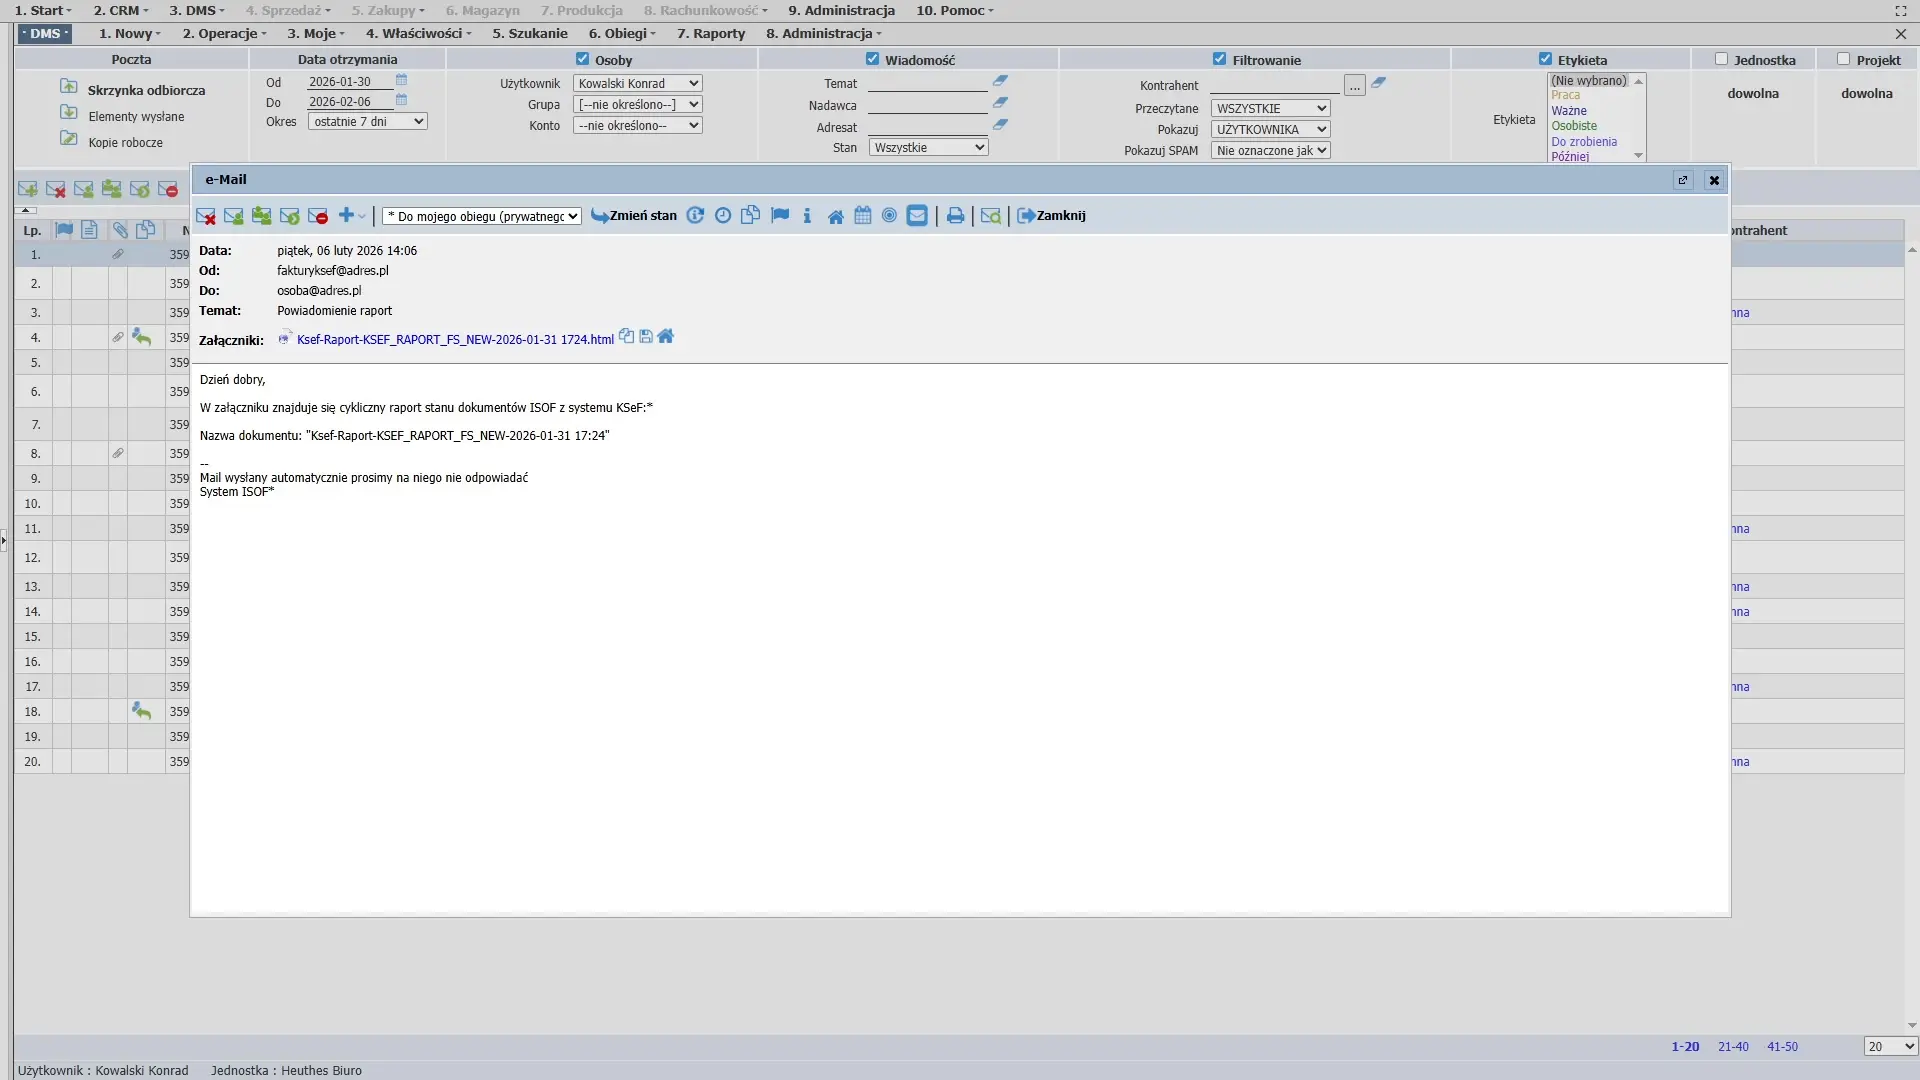The image size is (1920, 1080).
Task: Open the 9. Administracja top menu
Action: pyautogui.click(x=841, y=10)
